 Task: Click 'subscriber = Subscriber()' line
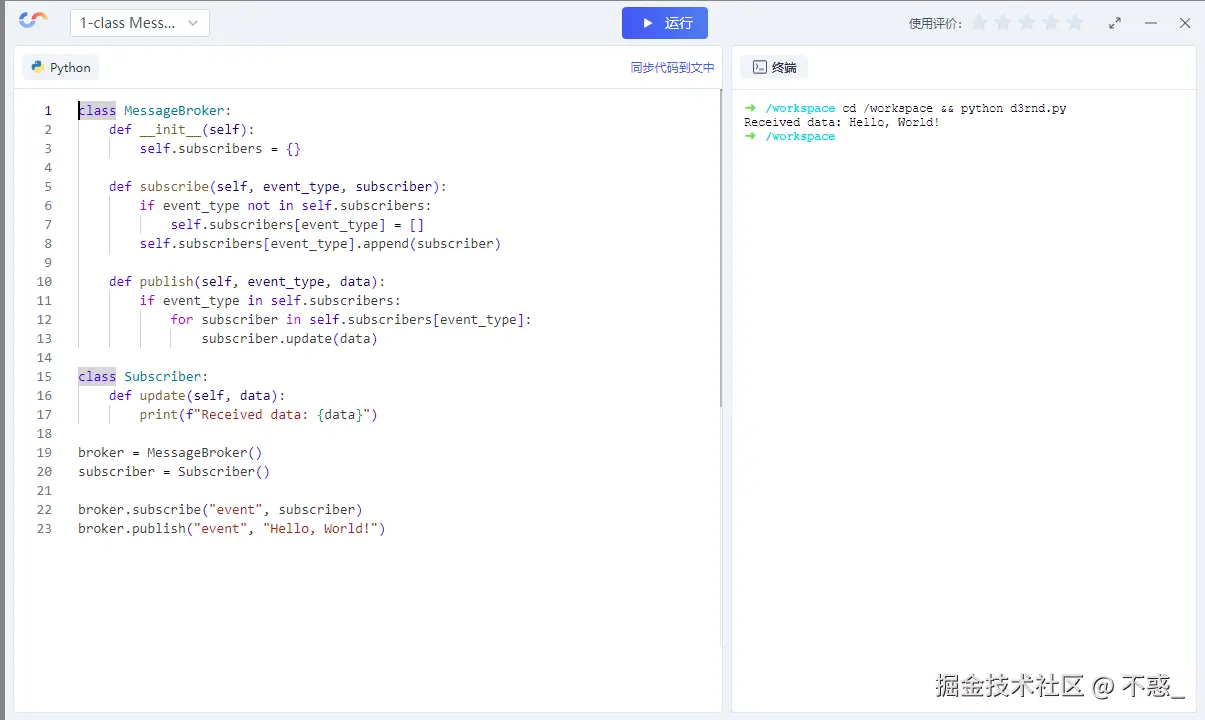point(174,472)
